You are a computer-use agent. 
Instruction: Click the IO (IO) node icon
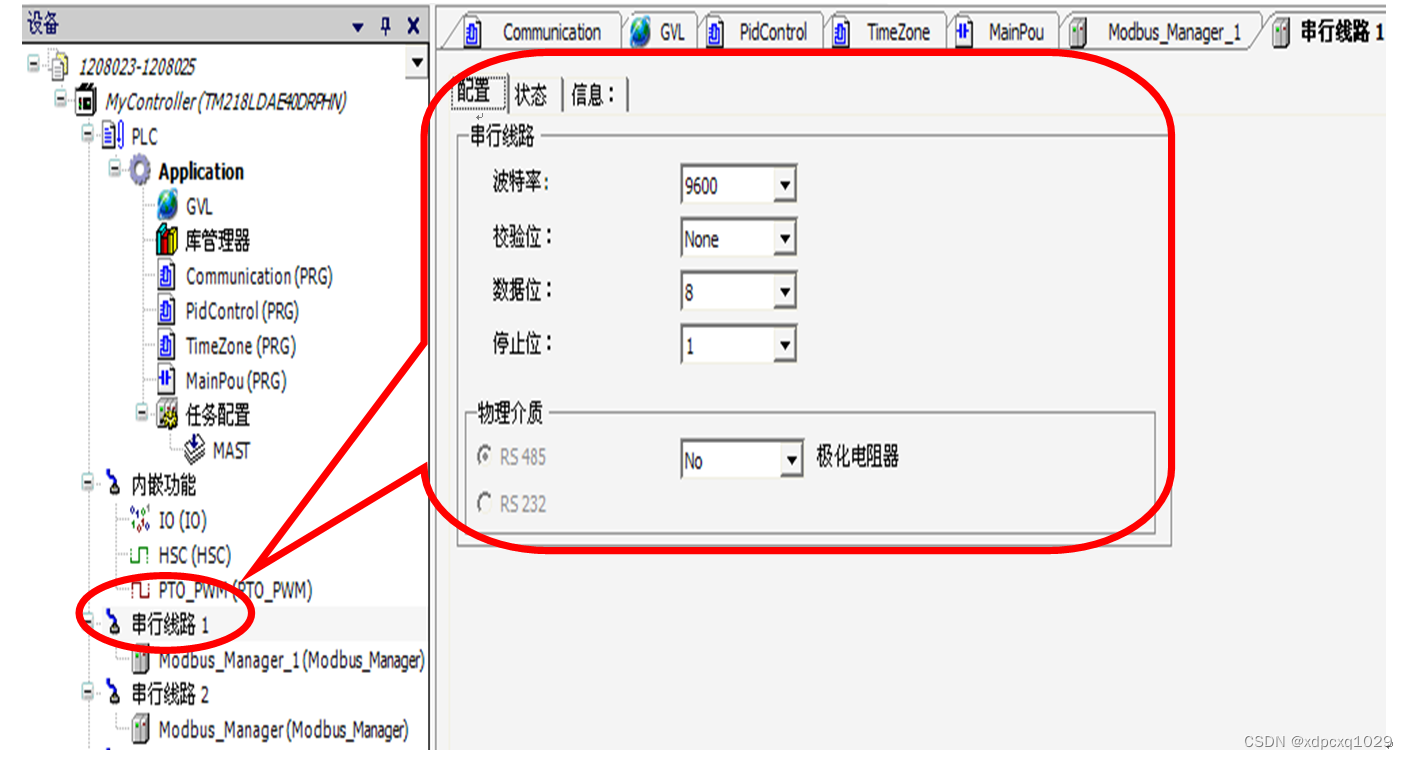coord(140,520)
